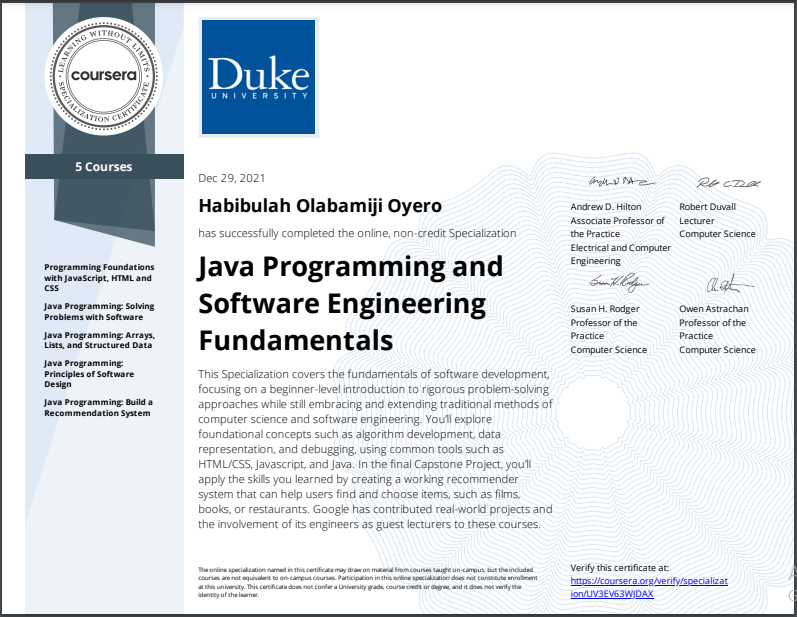Click the name "Owen Astrachan"
Image resolution: width=797 pixels, height=617 pixels.
click(x=714, y=309)
